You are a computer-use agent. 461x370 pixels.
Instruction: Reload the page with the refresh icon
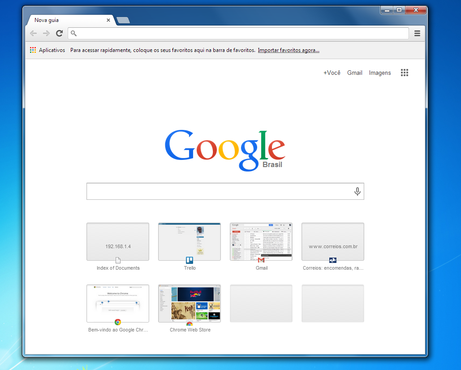tap(59, 33)
